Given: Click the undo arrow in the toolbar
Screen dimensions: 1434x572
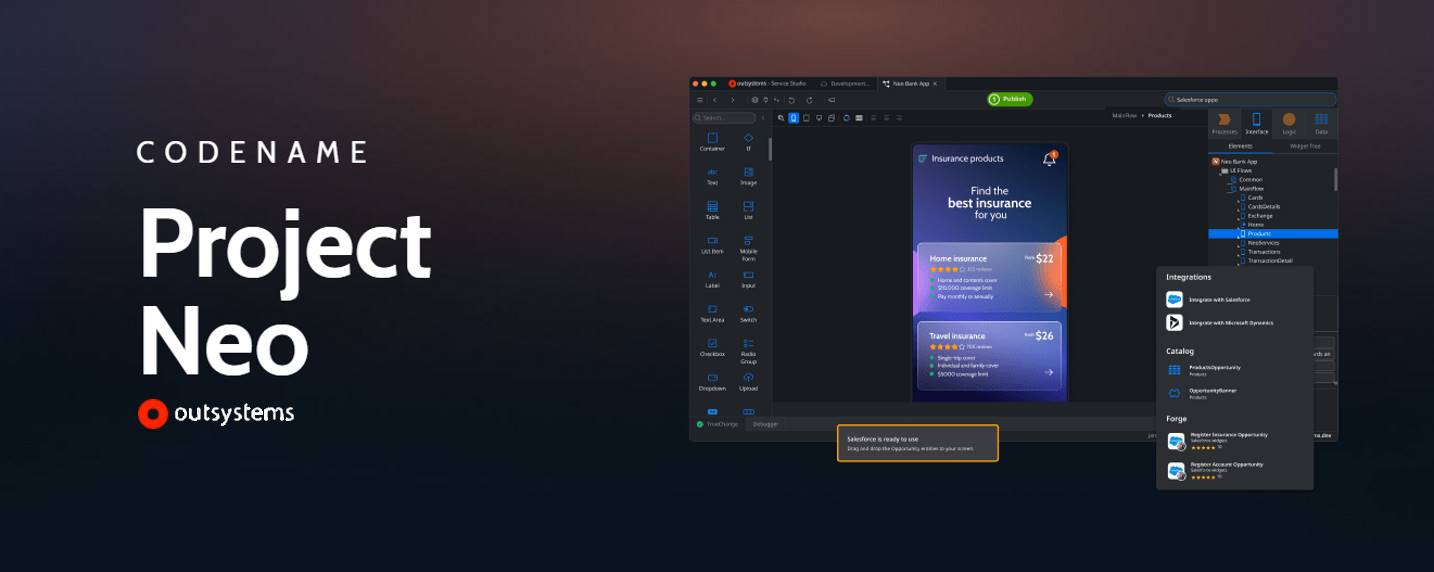Looking at the screenshot, I should click(x=791, y=100).
